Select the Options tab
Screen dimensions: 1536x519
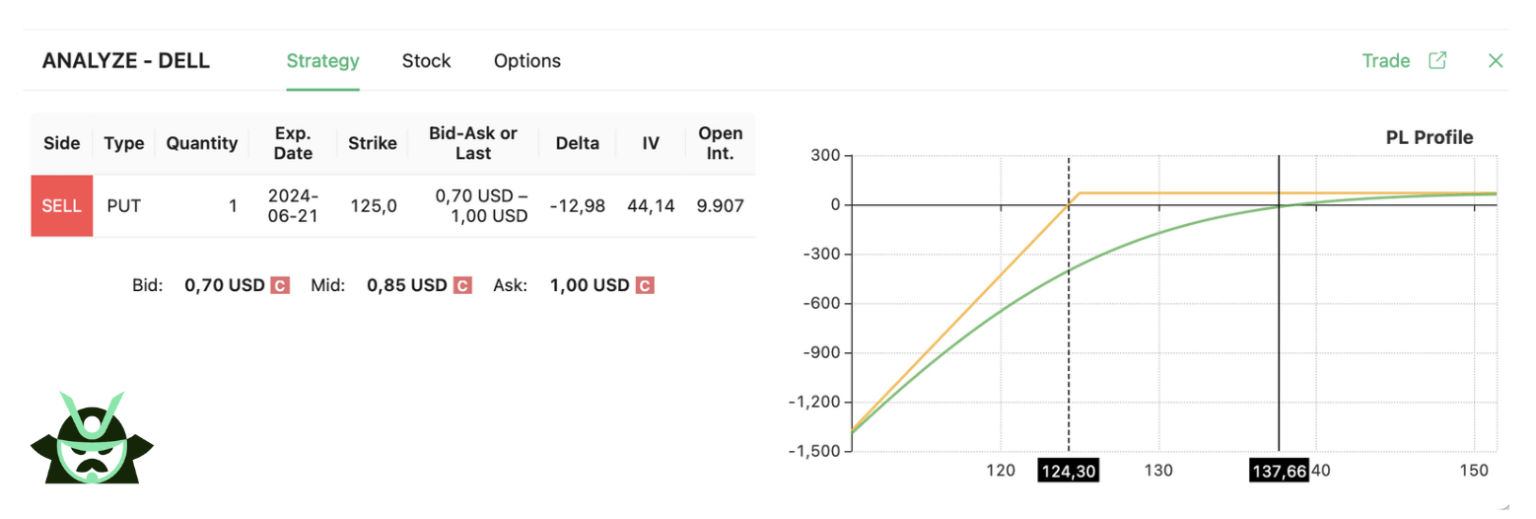click(527, 61)
